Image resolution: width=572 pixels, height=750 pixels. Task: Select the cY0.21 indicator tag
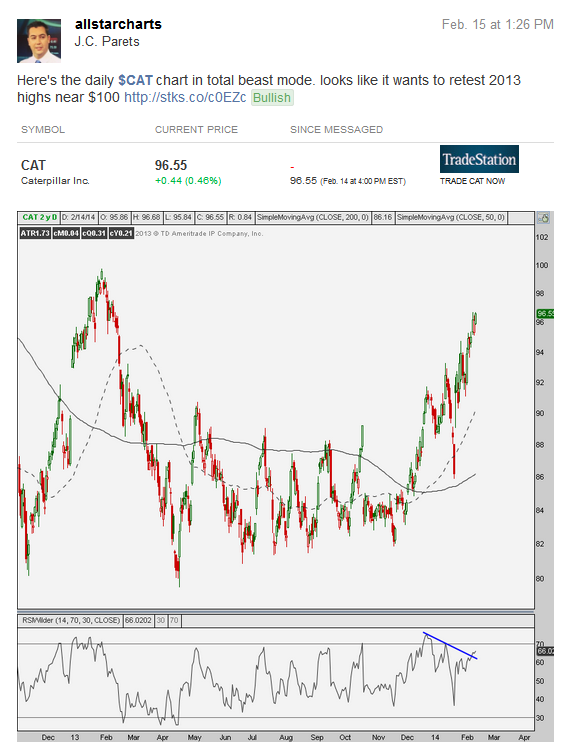pos(121,233)
